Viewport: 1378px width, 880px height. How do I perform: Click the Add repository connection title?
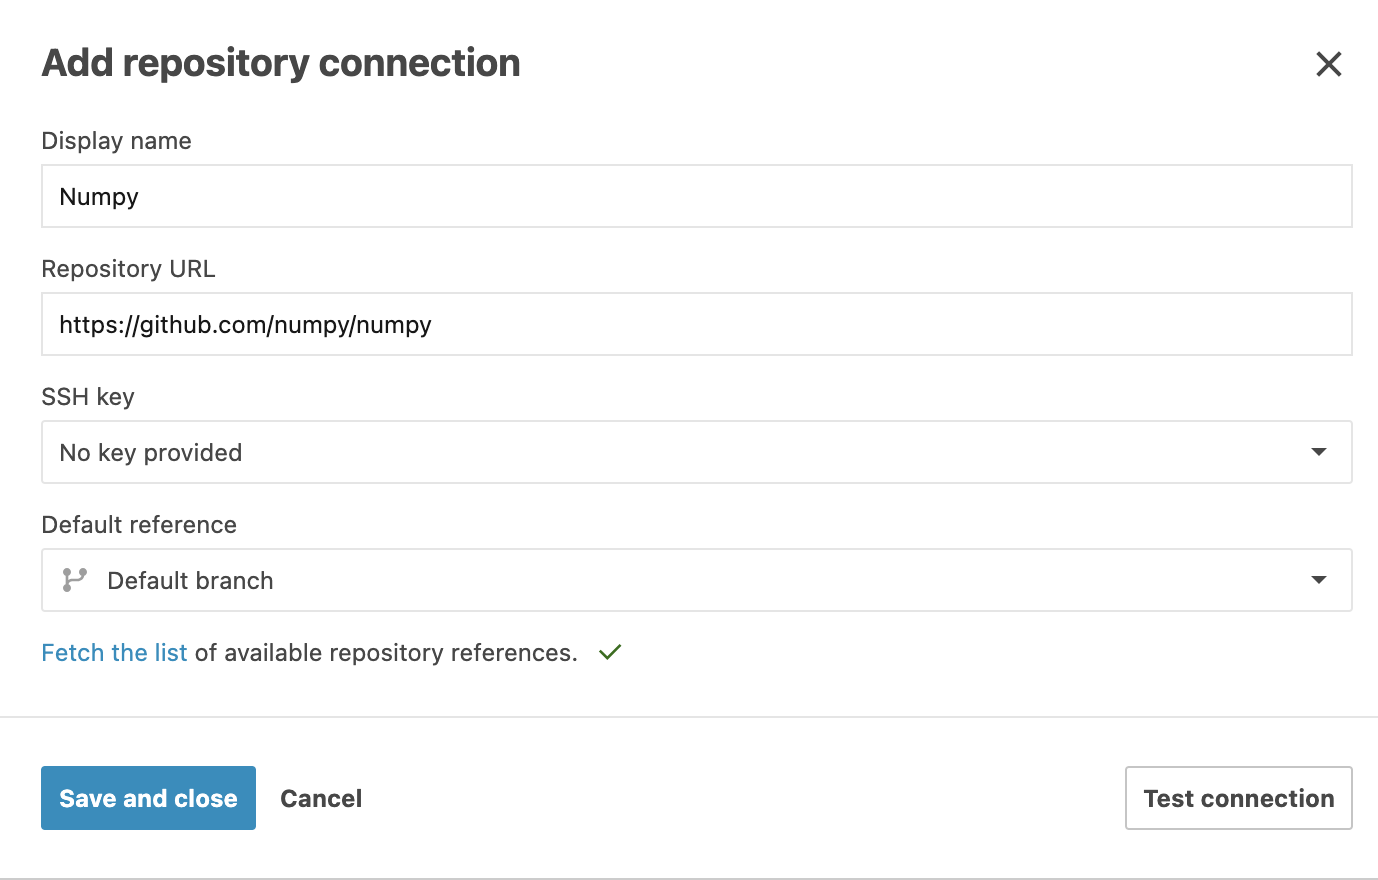click(x=280, y=62)
